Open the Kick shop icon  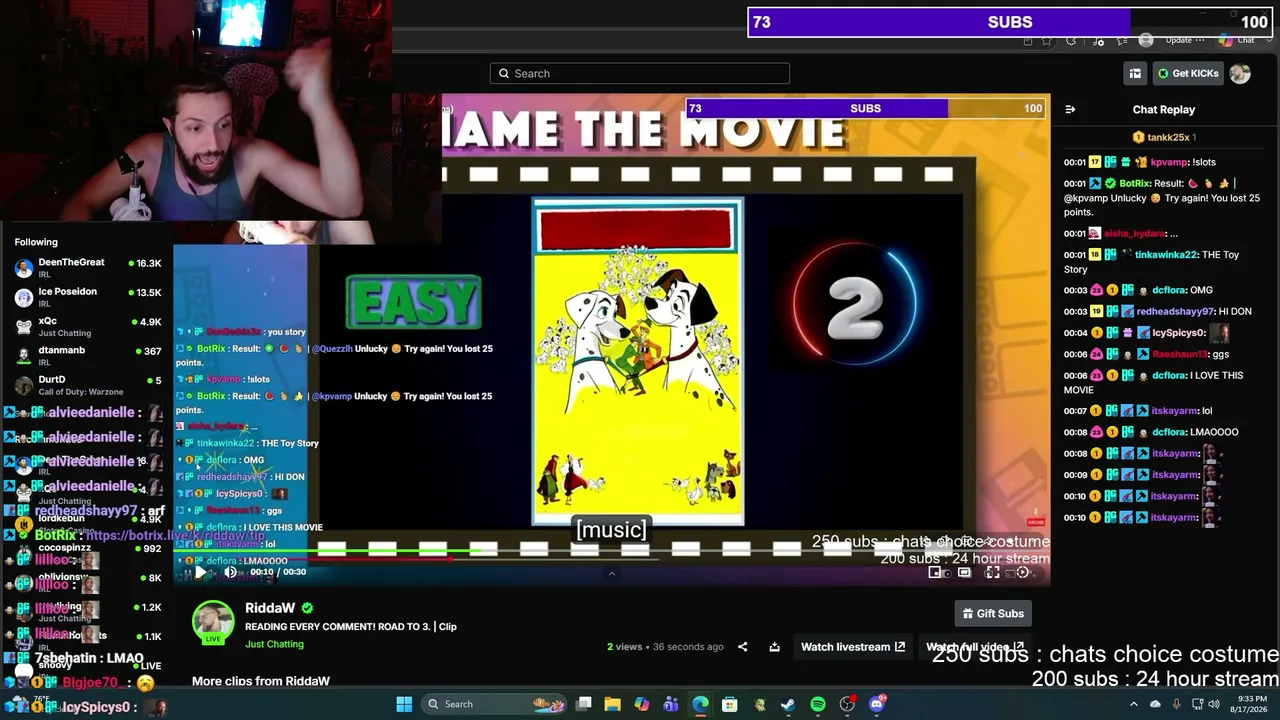point(1135,73)
